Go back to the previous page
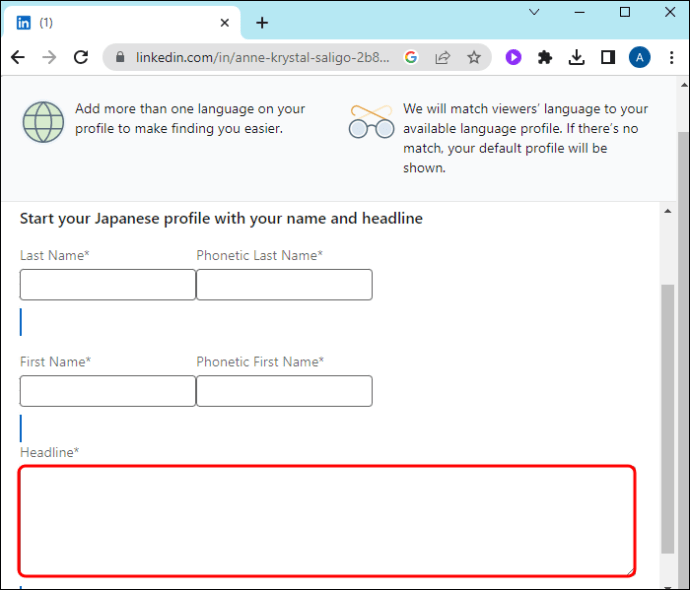The width and height of the screenshot is (690, 590). [x=18, y=57]
